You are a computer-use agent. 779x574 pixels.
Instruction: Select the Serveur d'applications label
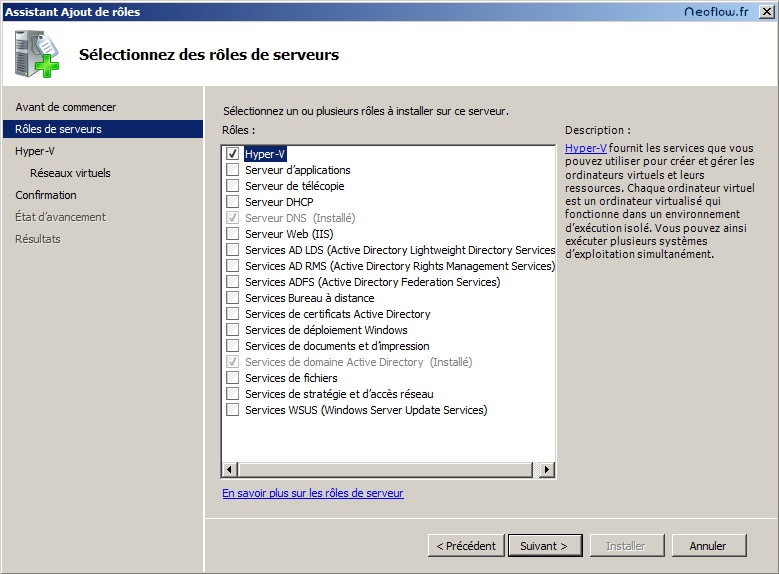[298, 170]
